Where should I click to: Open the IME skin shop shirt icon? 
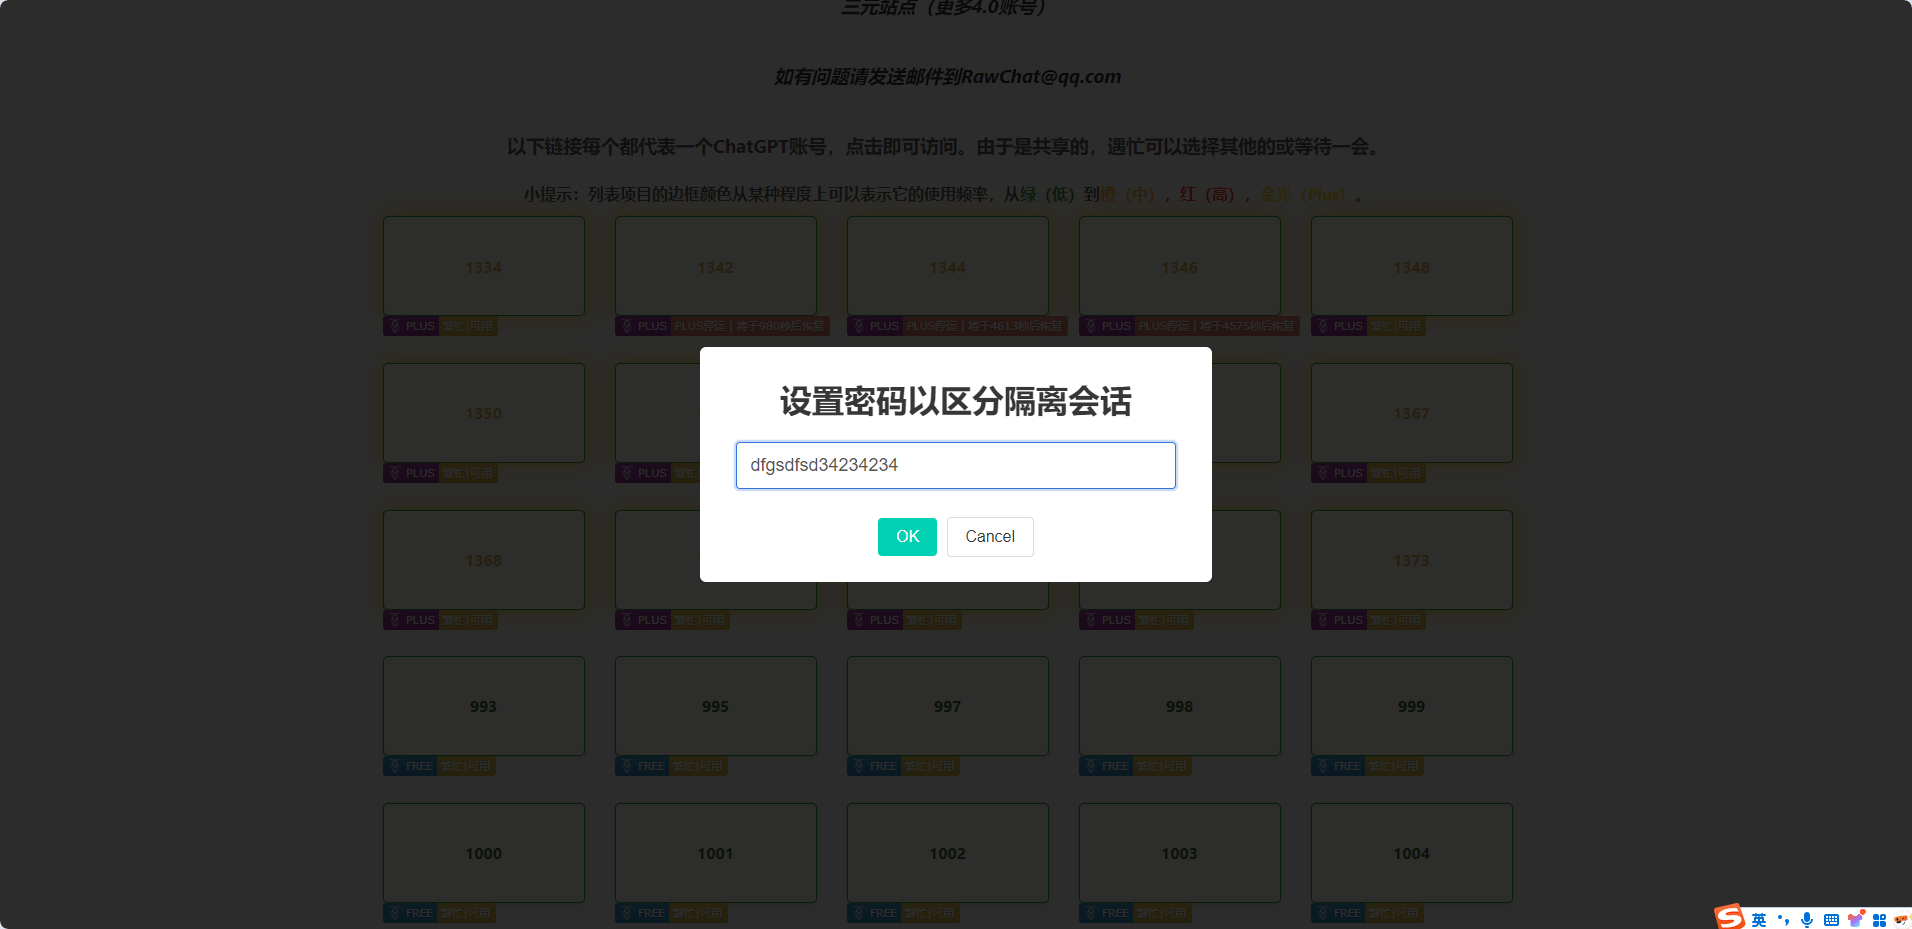click(x=1855, y=919)
